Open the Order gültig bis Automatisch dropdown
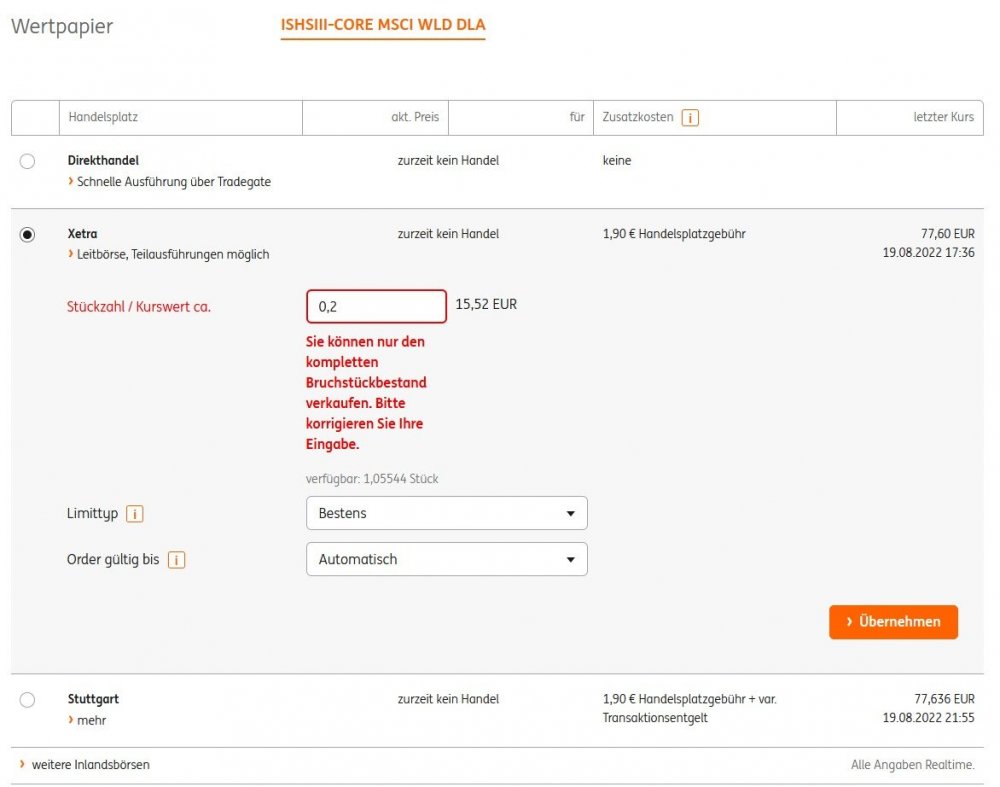 pos(446,559)
